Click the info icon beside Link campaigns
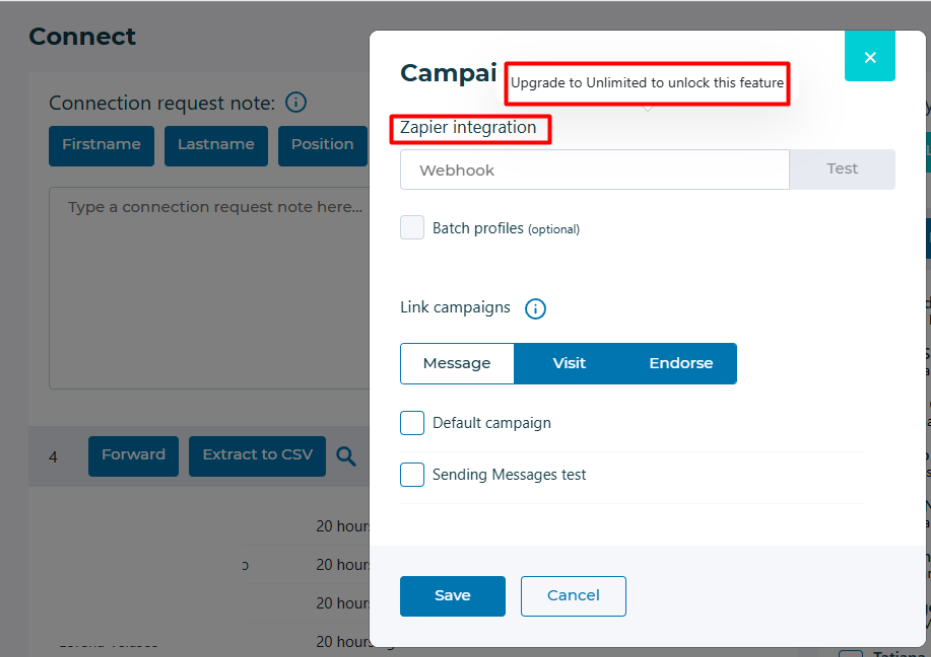Image resolution: width=931 pixels, height=657 pixels. pyautogui.click(x=535, y=309)
